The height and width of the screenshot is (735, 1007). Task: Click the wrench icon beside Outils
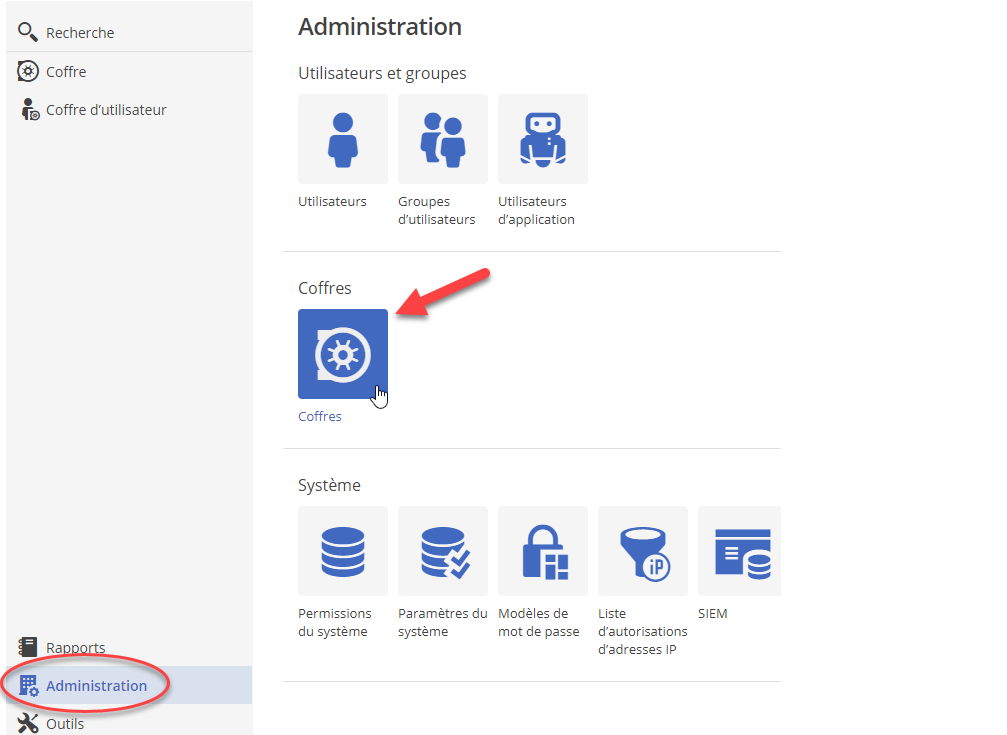[28, 723]
